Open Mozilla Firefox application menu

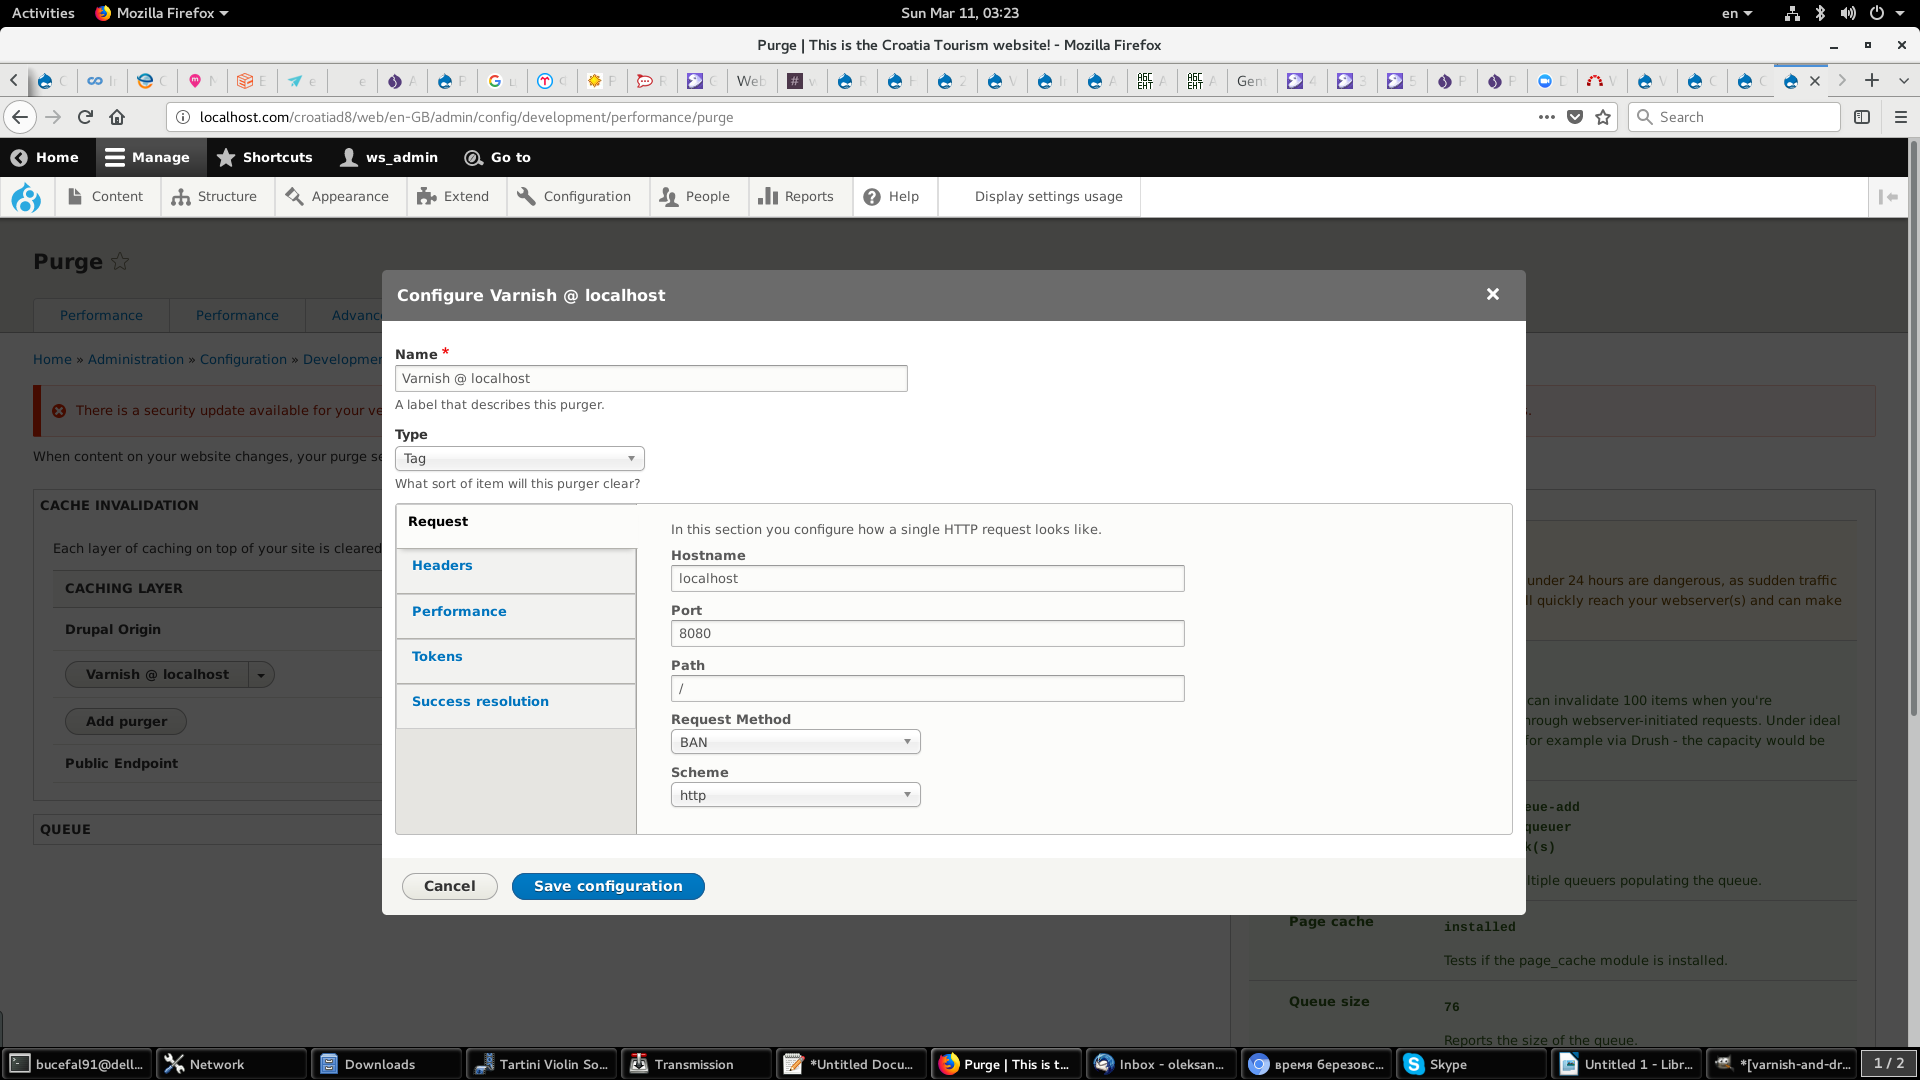[162, 13]
